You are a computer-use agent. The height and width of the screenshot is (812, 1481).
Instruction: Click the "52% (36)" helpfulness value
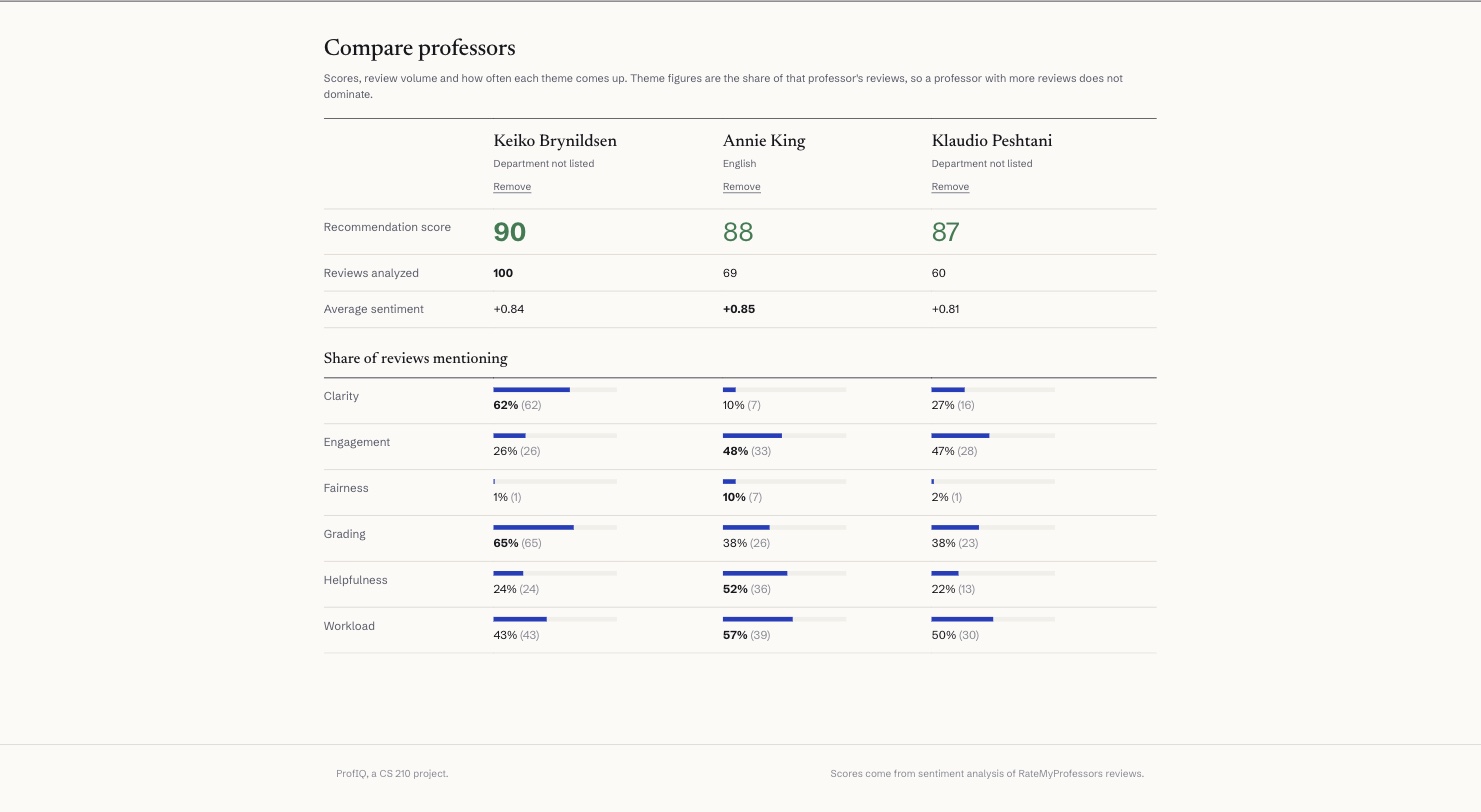click(x=747, y=589)
